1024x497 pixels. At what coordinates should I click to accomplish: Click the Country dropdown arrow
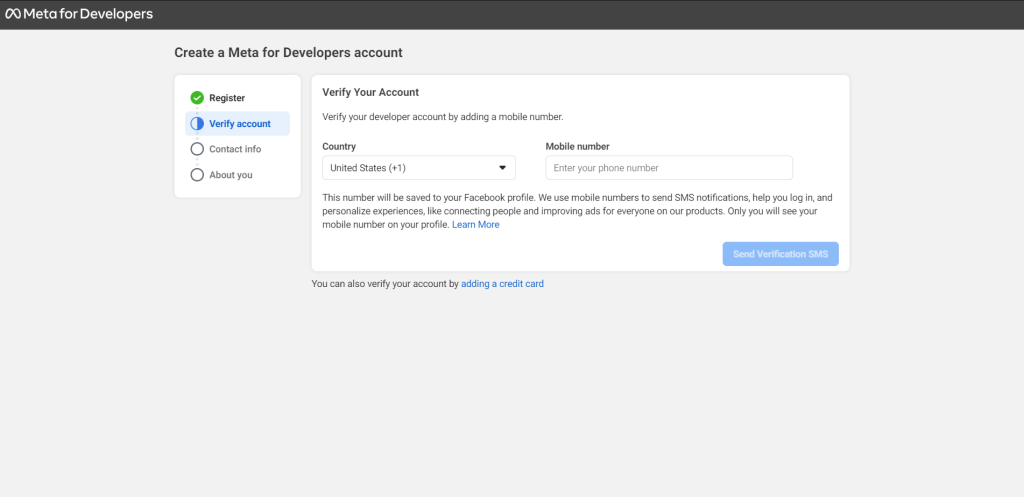click(502, 168)
